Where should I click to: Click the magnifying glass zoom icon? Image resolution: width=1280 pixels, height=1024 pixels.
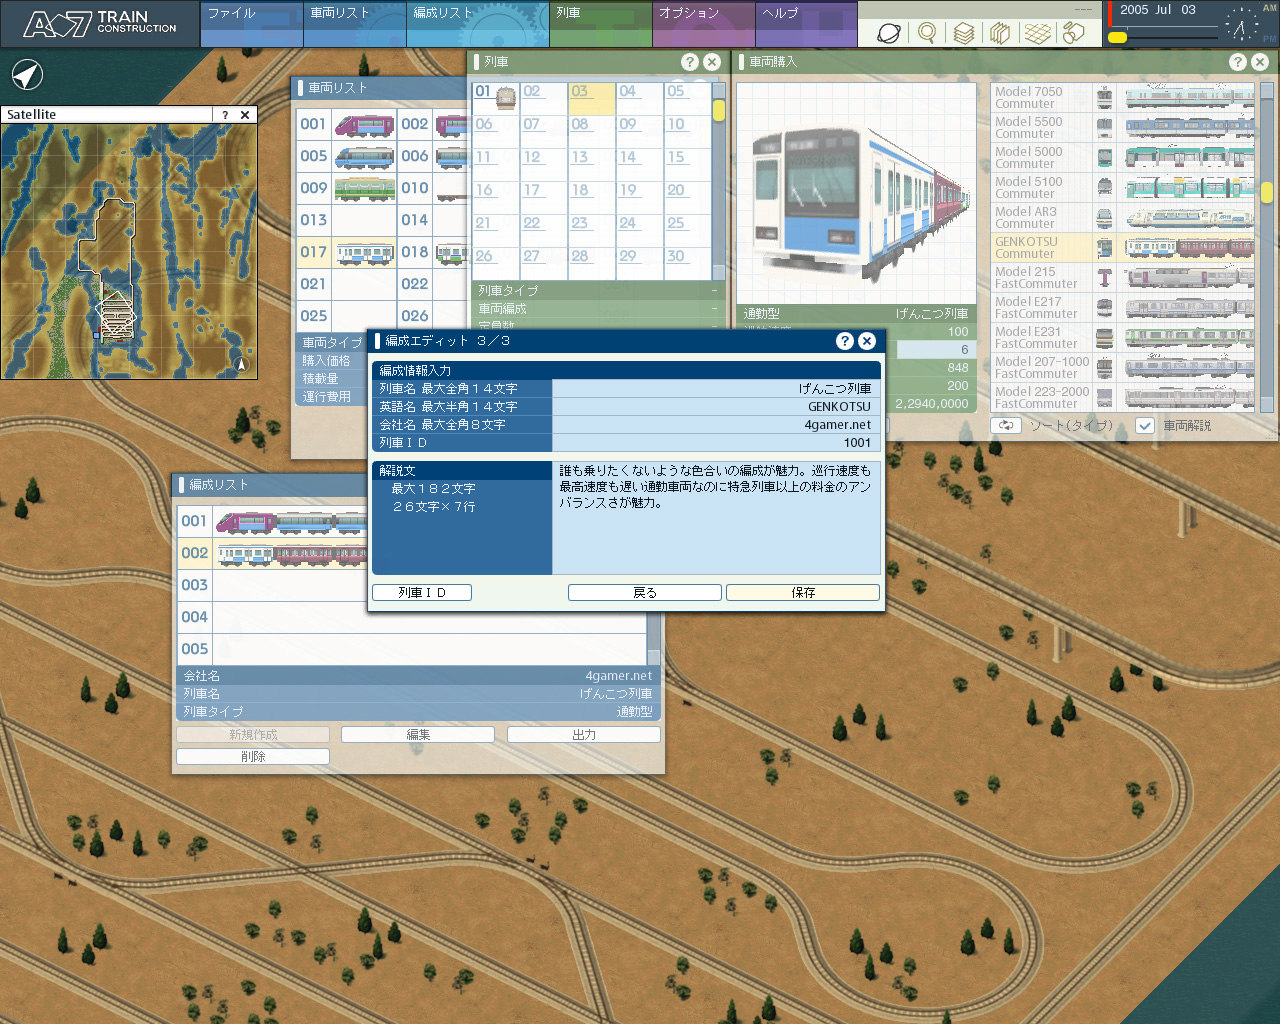pos(927,33)
